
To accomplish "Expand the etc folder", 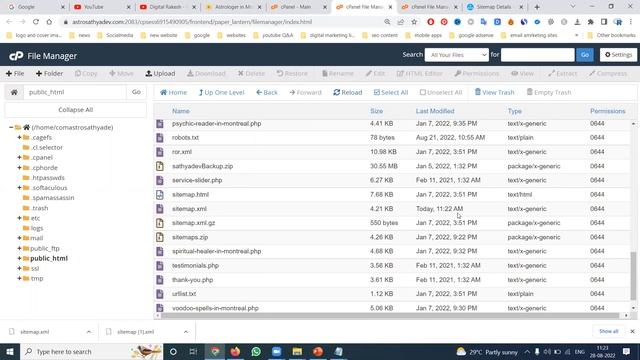I will (x=19, y=218).
